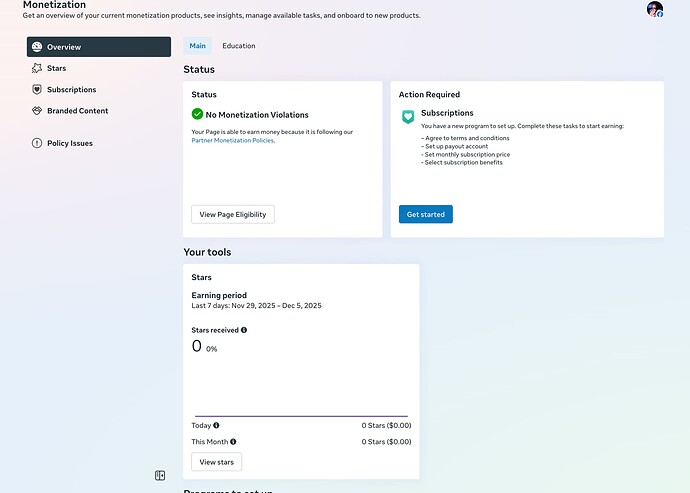Click the info icon beside Stars received
The height and width of the screenshot is (493, 690).
pyautogui.click(x=244, y=330)
